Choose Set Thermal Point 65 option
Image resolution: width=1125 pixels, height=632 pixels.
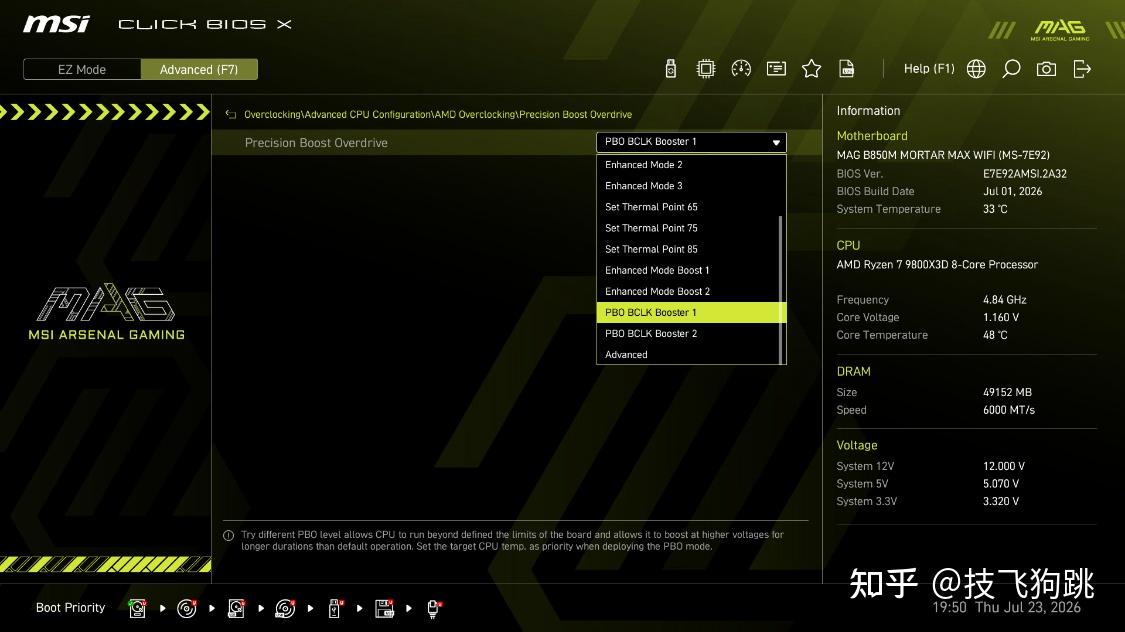click(x=691, y=207)
